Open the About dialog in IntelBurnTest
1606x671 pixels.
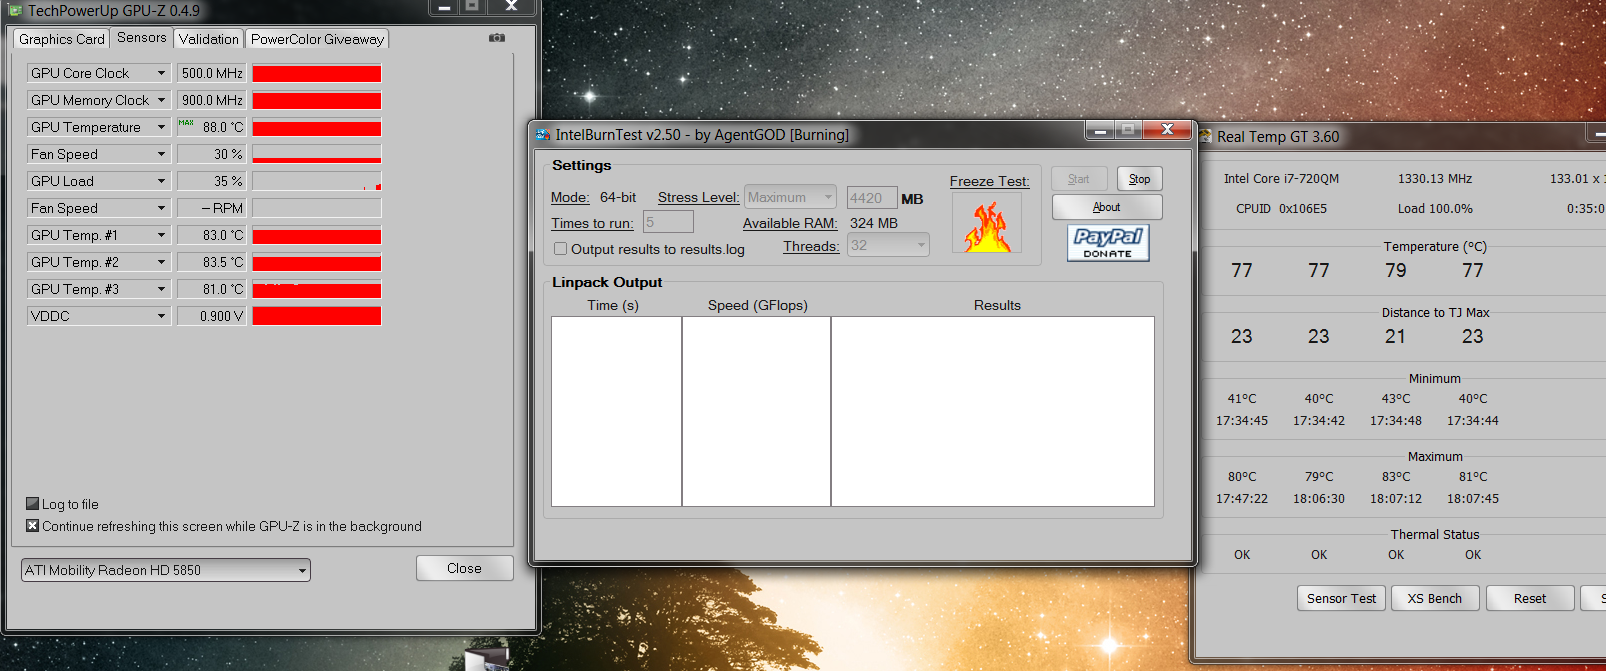coord(1107,207)
